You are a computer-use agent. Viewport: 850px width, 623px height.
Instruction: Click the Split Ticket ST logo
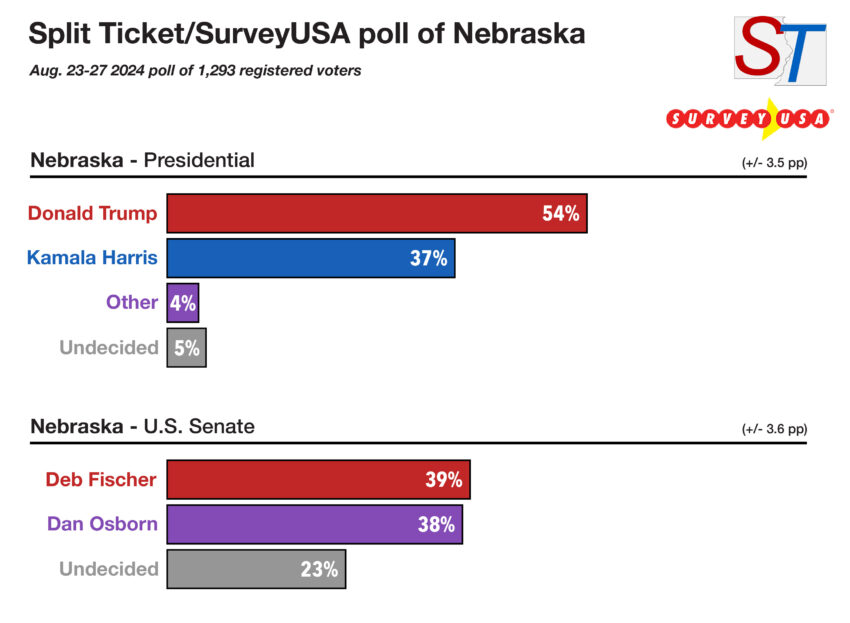point(780,50)
